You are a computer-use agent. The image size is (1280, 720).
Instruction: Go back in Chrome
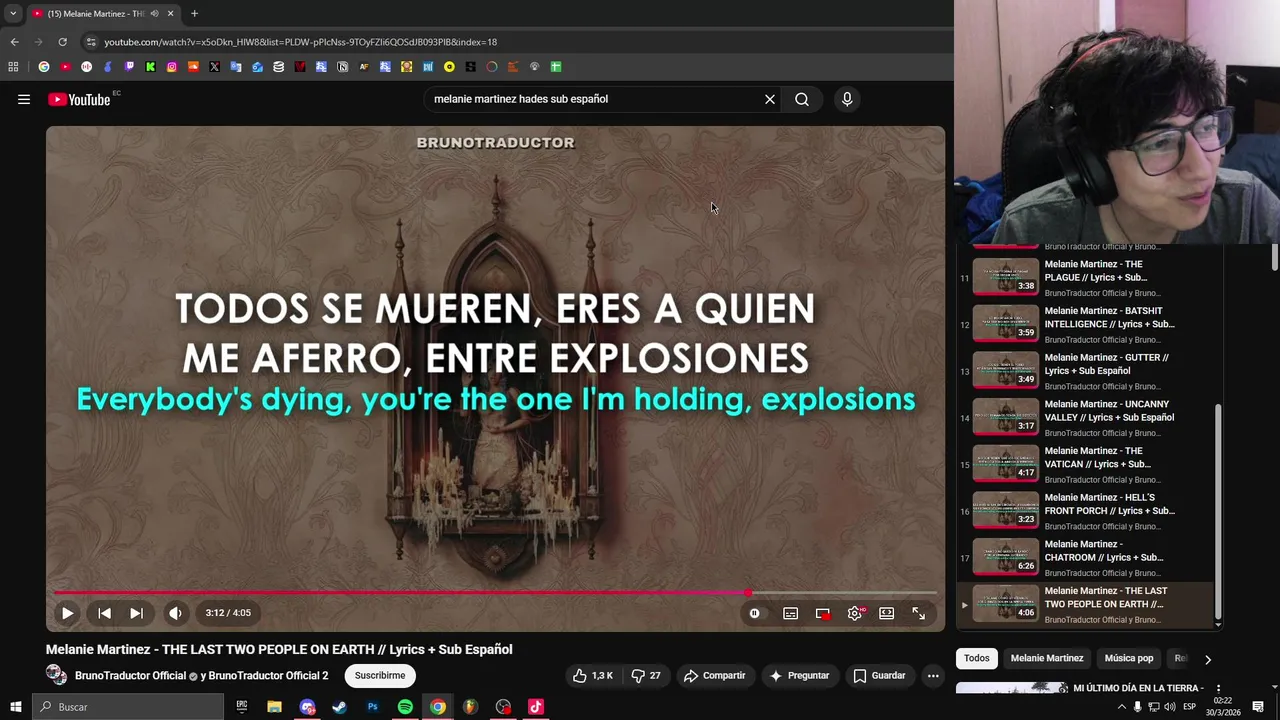14,42
